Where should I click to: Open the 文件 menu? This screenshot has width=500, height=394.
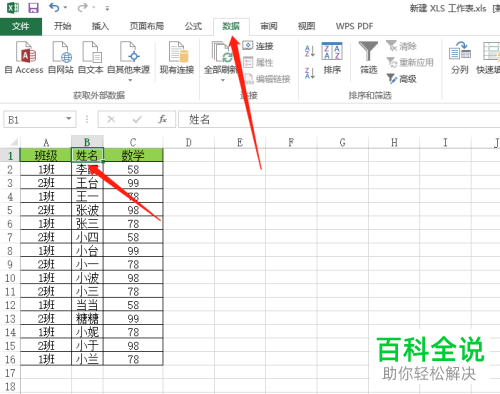coord(21,26)
